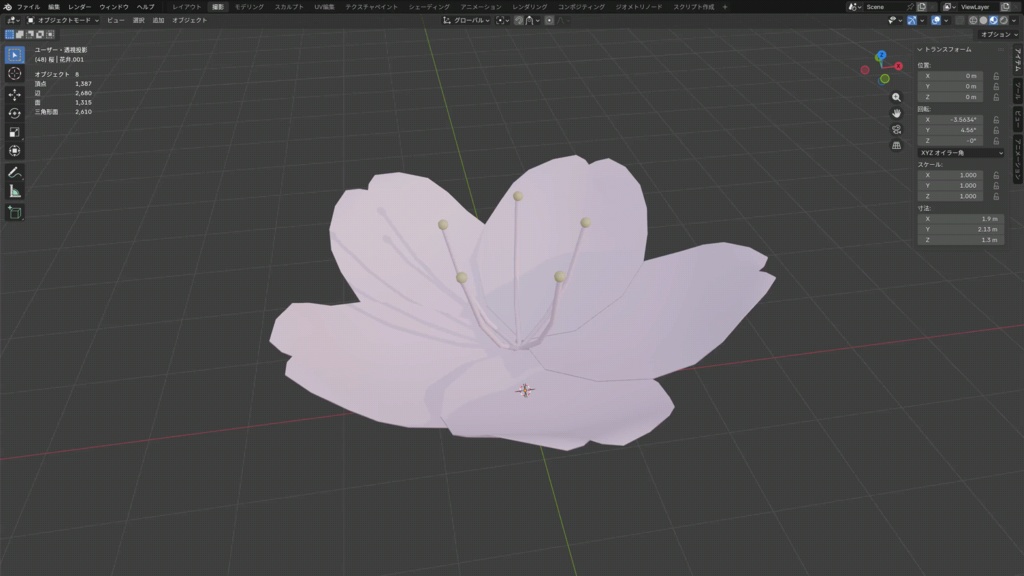1024x576 pixels.
Task: Click the Pan hand icon in the viewport
Action: pyautogui.click(x=896, y=113)
